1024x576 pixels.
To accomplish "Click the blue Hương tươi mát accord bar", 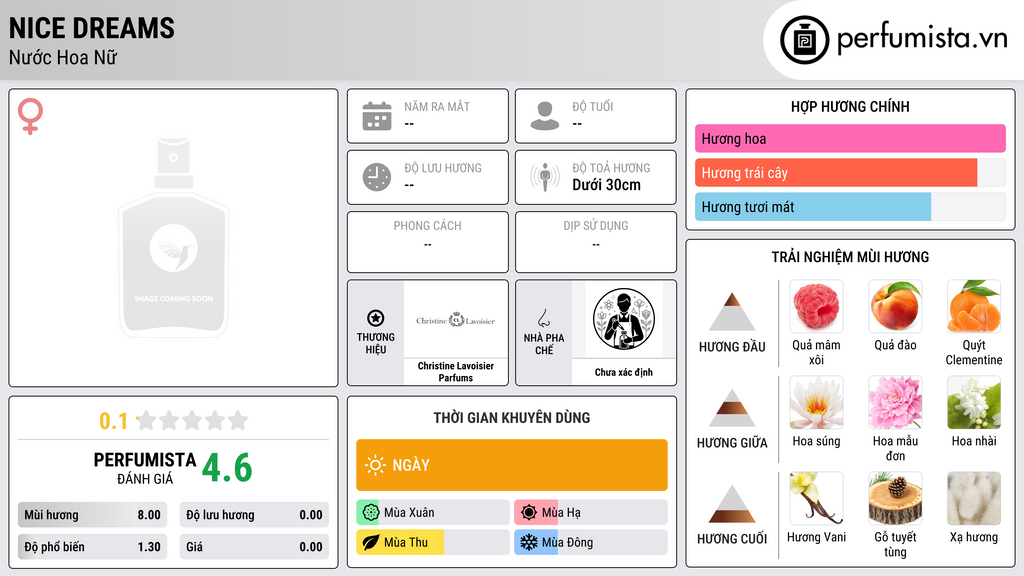I will 813,207.
